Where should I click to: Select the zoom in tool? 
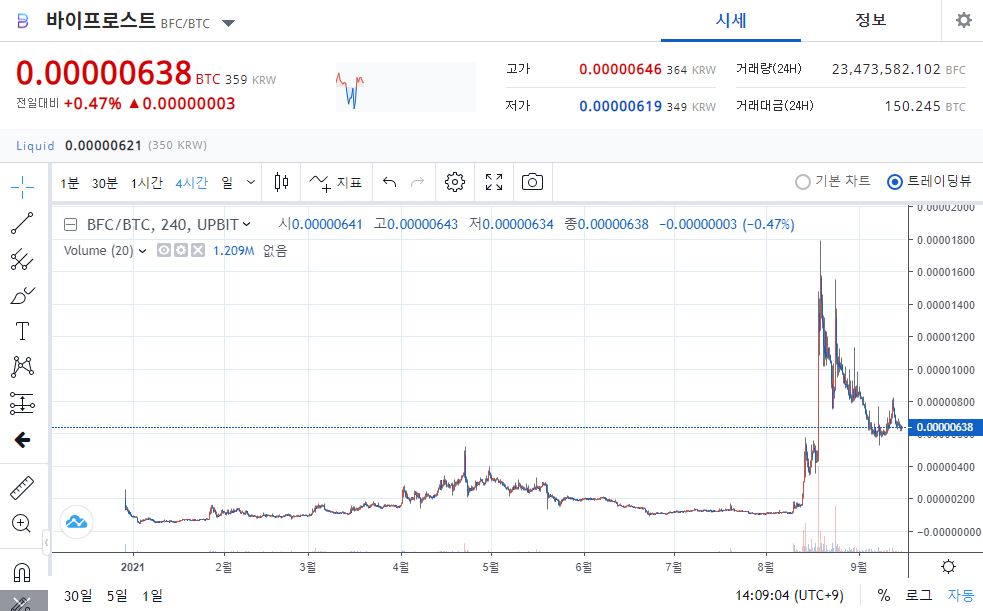point(21,523)
